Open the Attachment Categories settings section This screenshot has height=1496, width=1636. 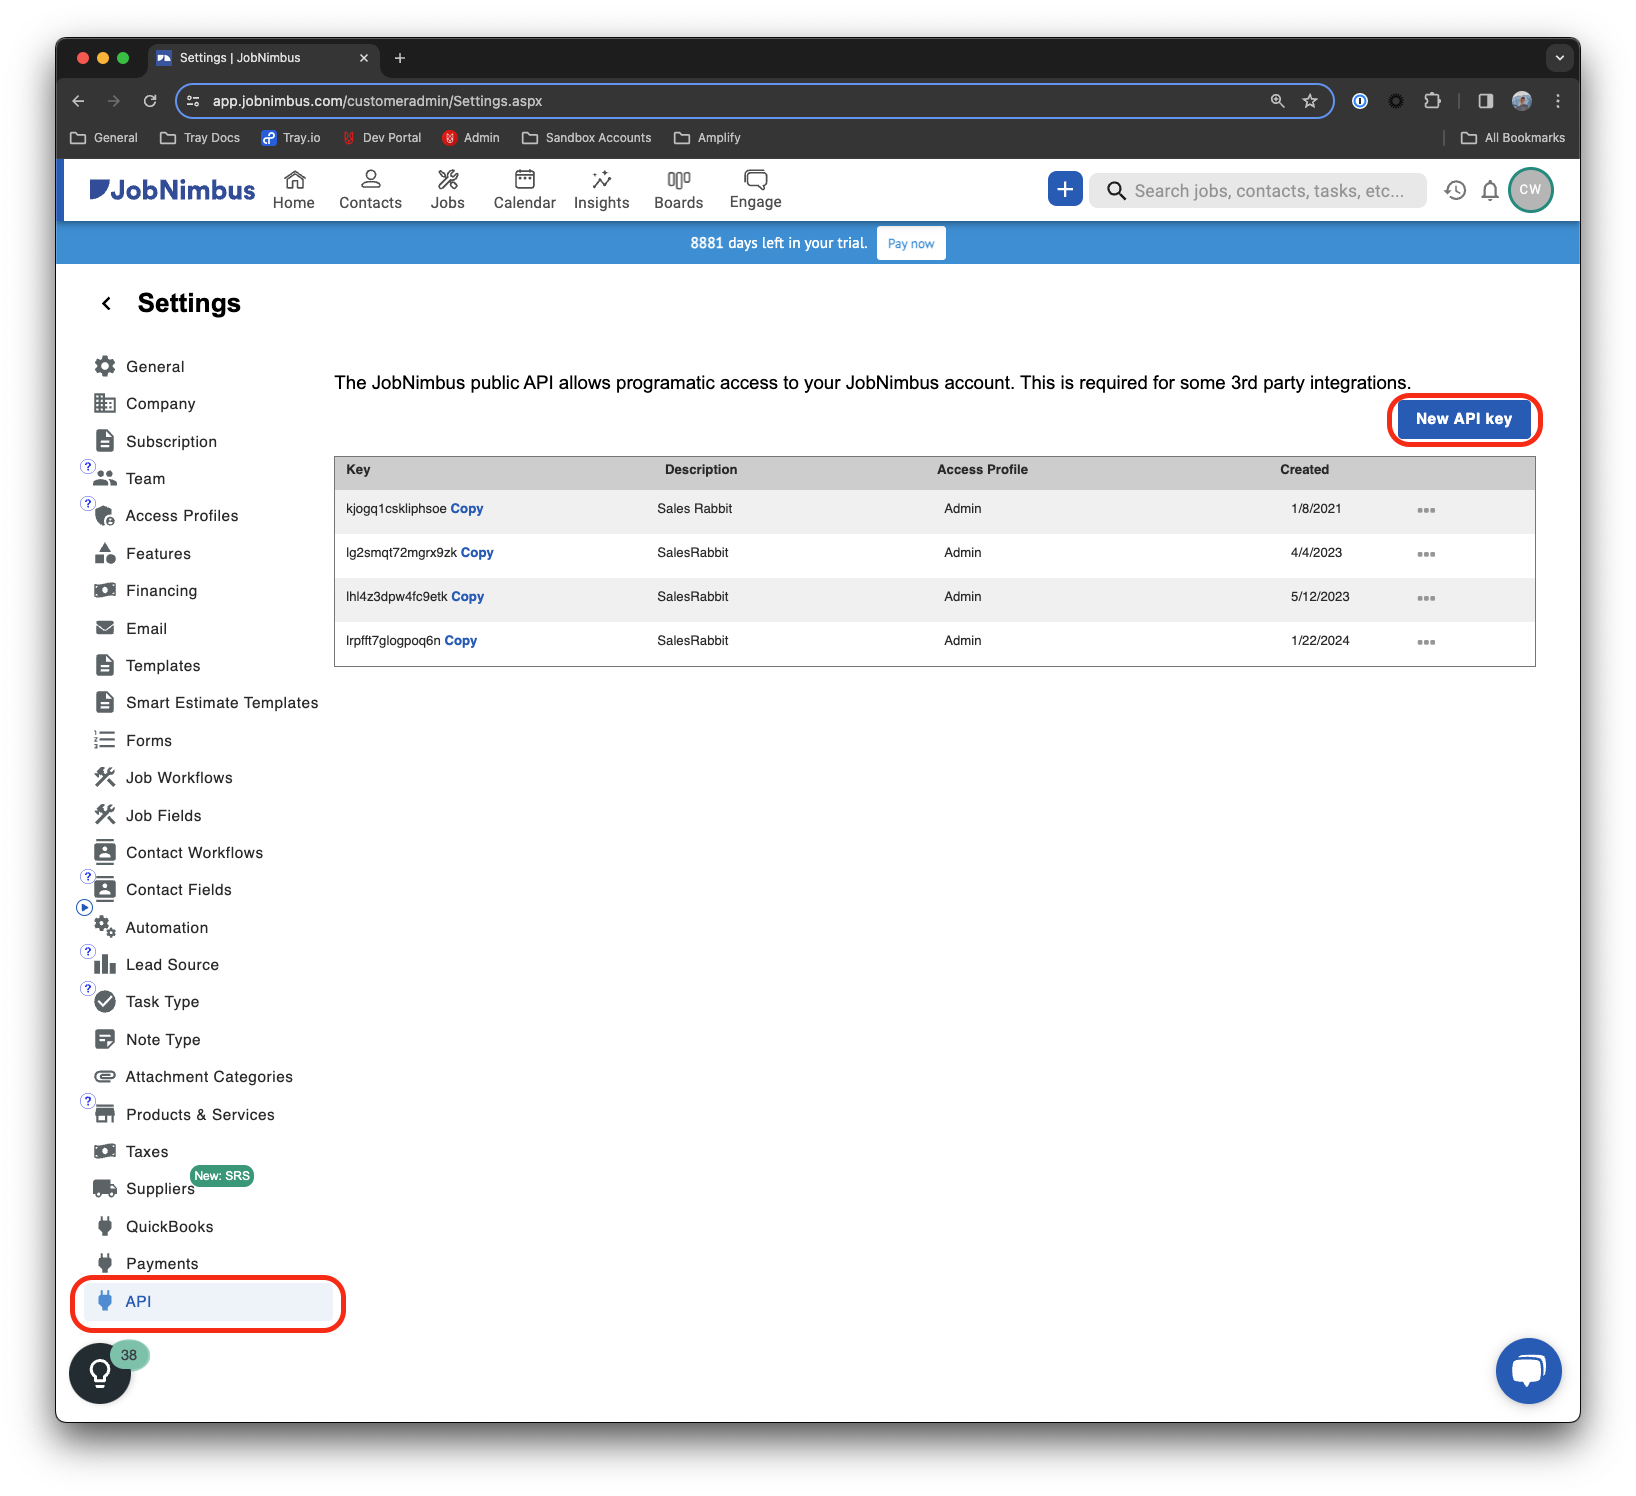209,1077
